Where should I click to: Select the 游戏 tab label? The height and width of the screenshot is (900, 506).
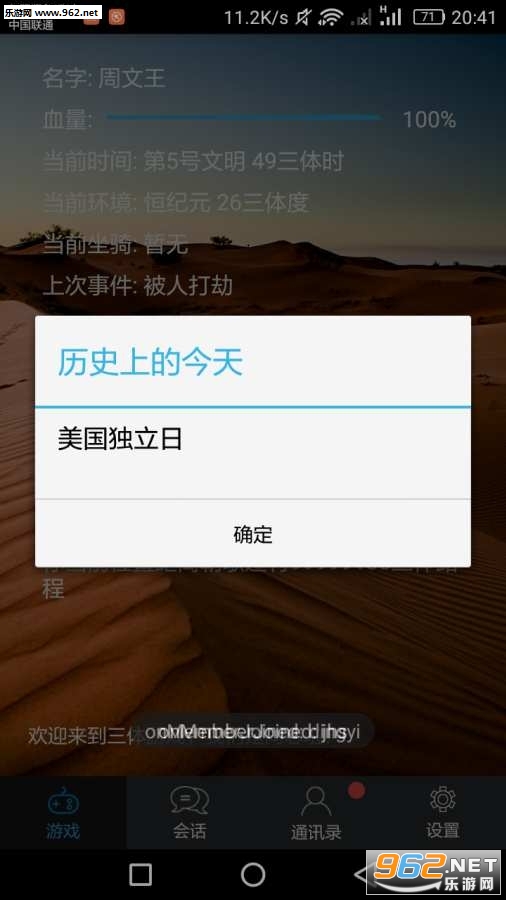[x=63, y=831]
